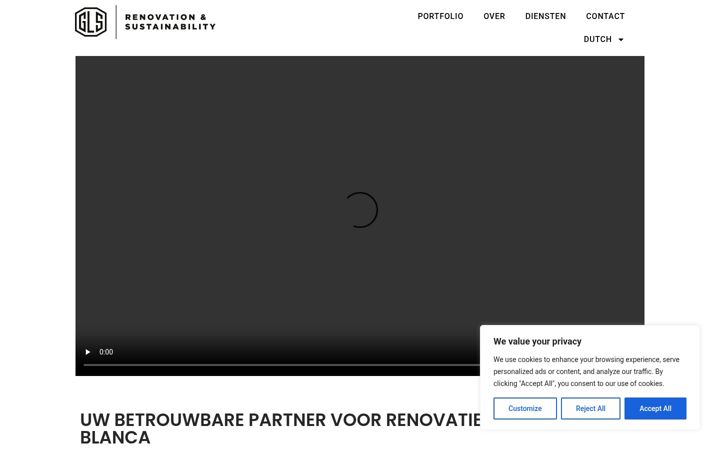
Task: Click the 'We value your privacy' title
Action: click(x=537, y=341)
